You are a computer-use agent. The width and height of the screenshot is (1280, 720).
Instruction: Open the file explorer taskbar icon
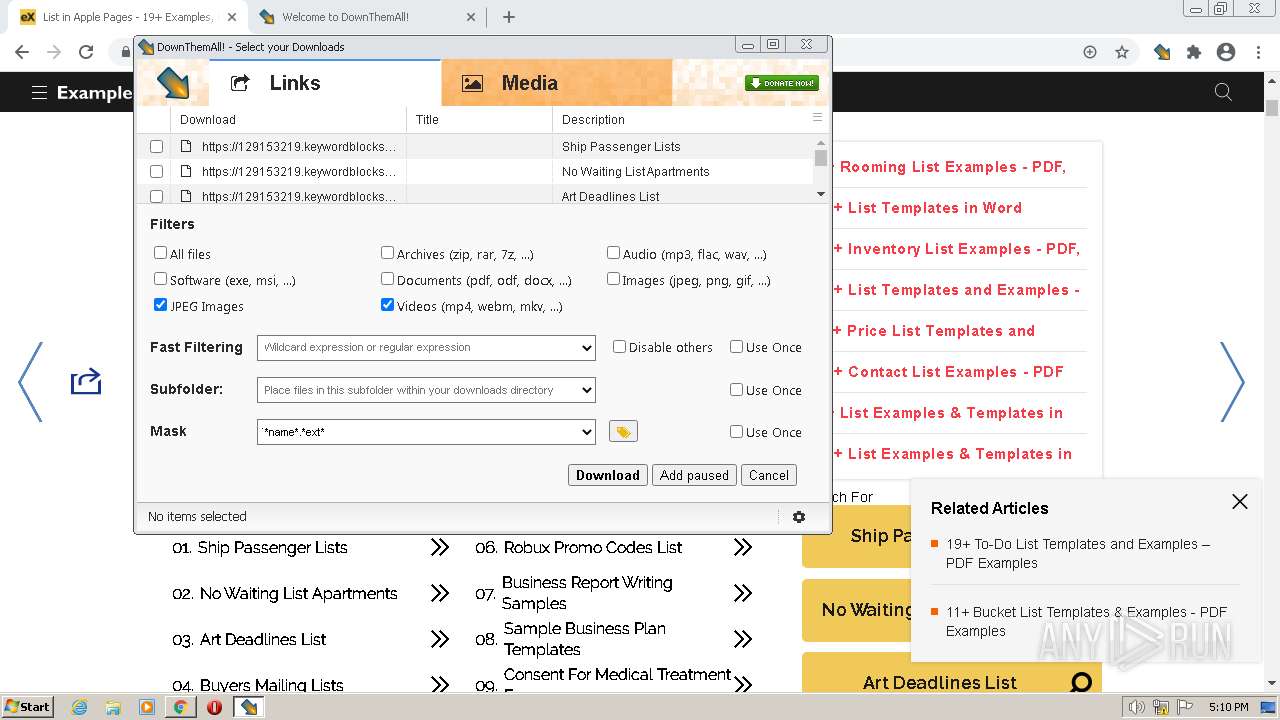pos(113,707)
